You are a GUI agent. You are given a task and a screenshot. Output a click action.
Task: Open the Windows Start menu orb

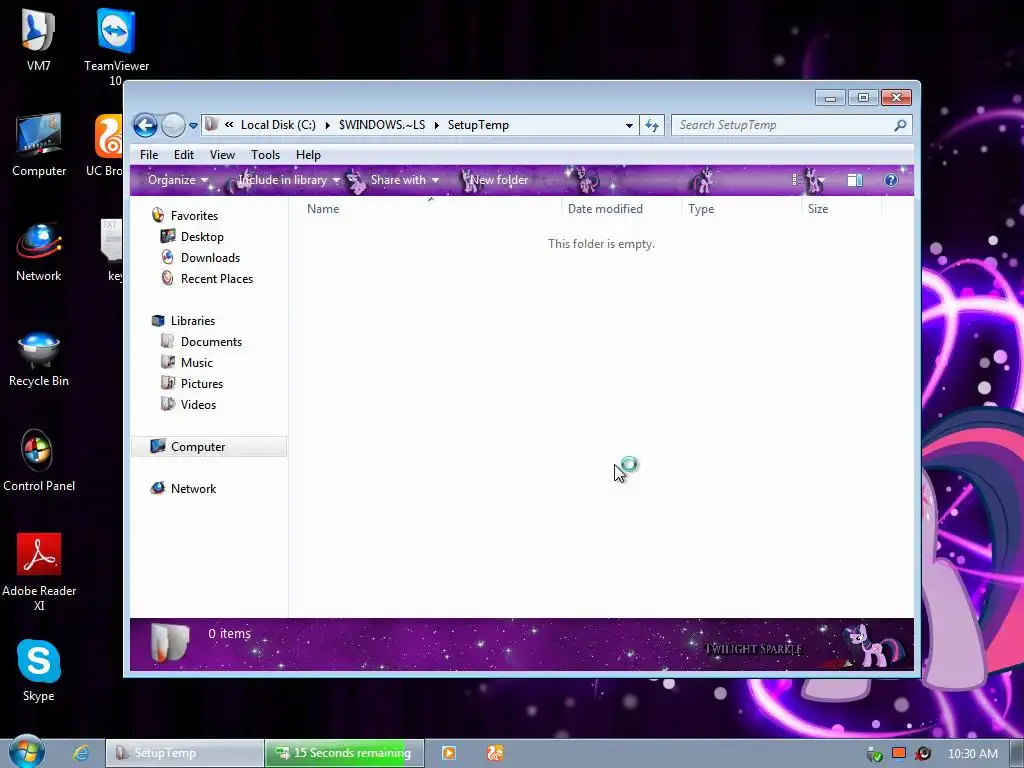[x=26, y=752]
